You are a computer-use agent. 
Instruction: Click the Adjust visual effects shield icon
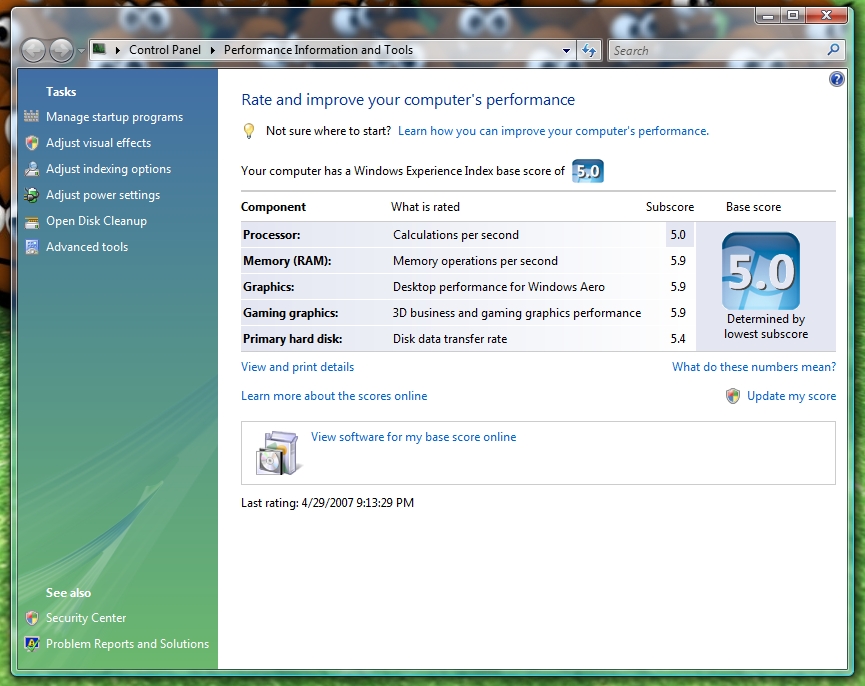(x=31, y=143)
